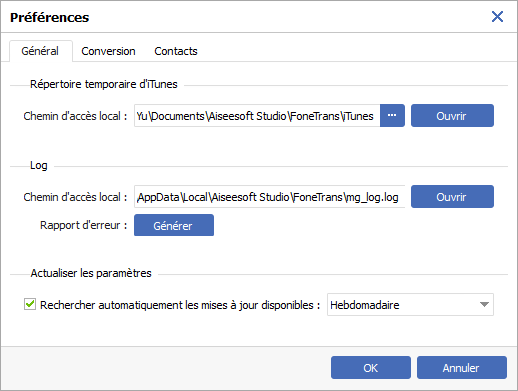Click the browse ellipsis button for iTunes path
Screen dimensions: 518x391
click(392, 115)
